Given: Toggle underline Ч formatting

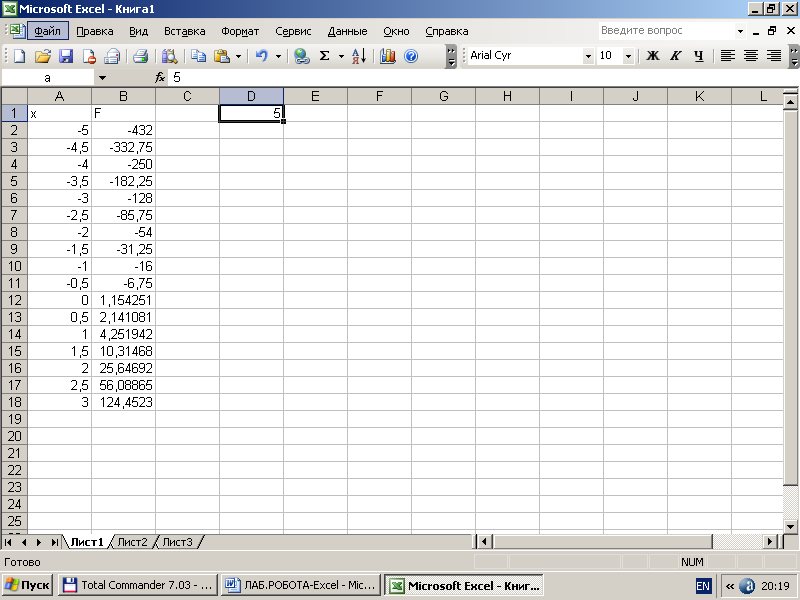Looking at the screenshot, I should [698, 56].
